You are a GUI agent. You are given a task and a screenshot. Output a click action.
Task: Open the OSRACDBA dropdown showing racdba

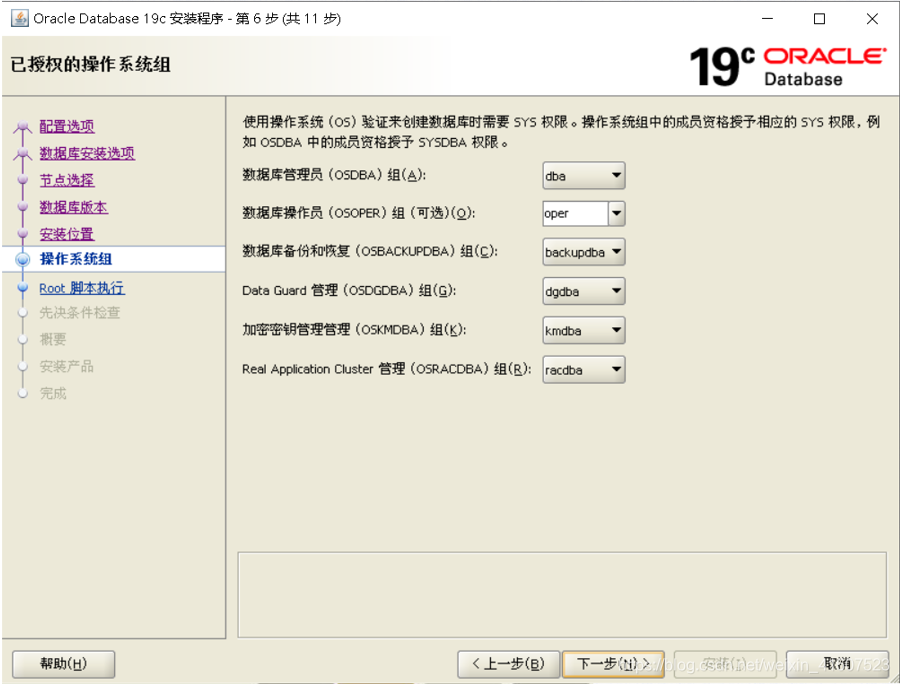point(584,370)
